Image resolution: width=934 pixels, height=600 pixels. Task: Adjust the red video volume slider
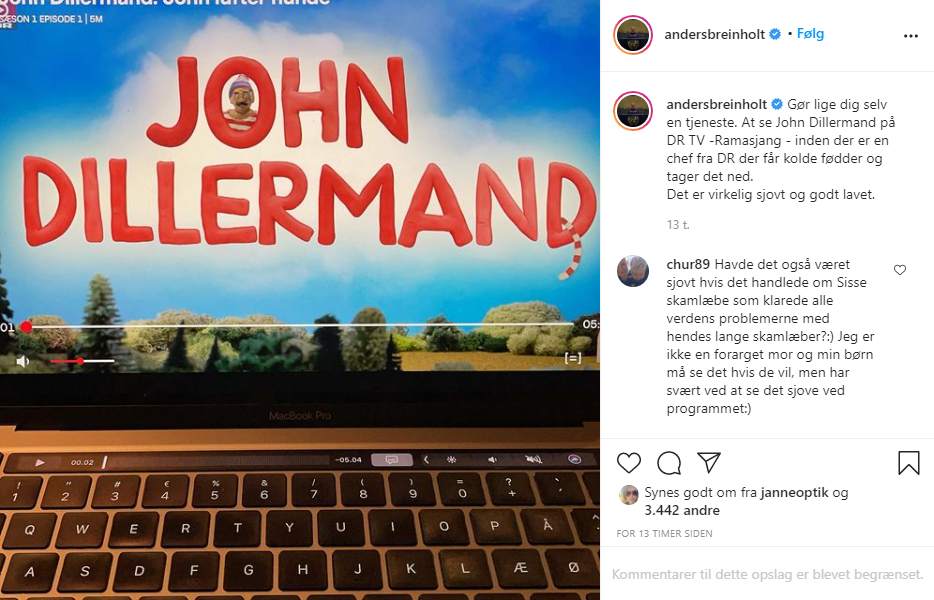[x=82, y=361]
